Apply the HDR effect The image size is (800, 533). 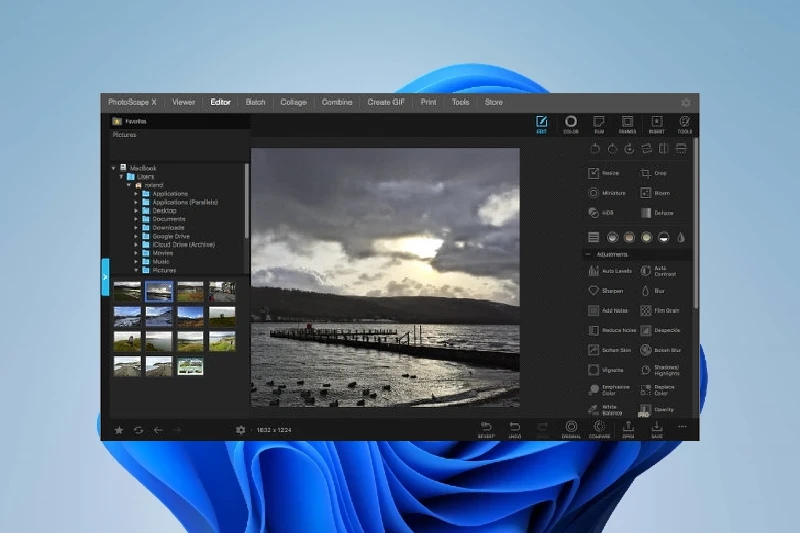[x=601, y=213]
